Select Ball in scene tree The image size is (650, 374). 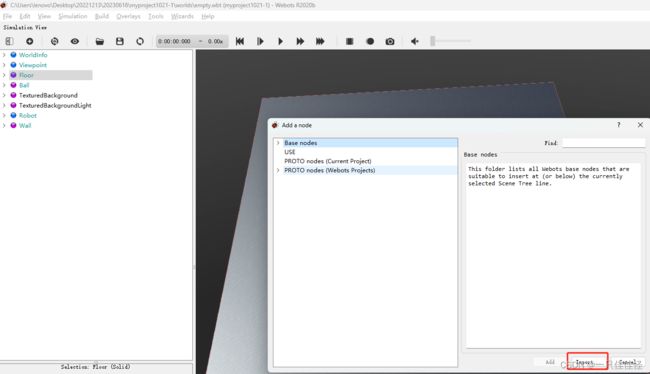click(x=24, y=85)
